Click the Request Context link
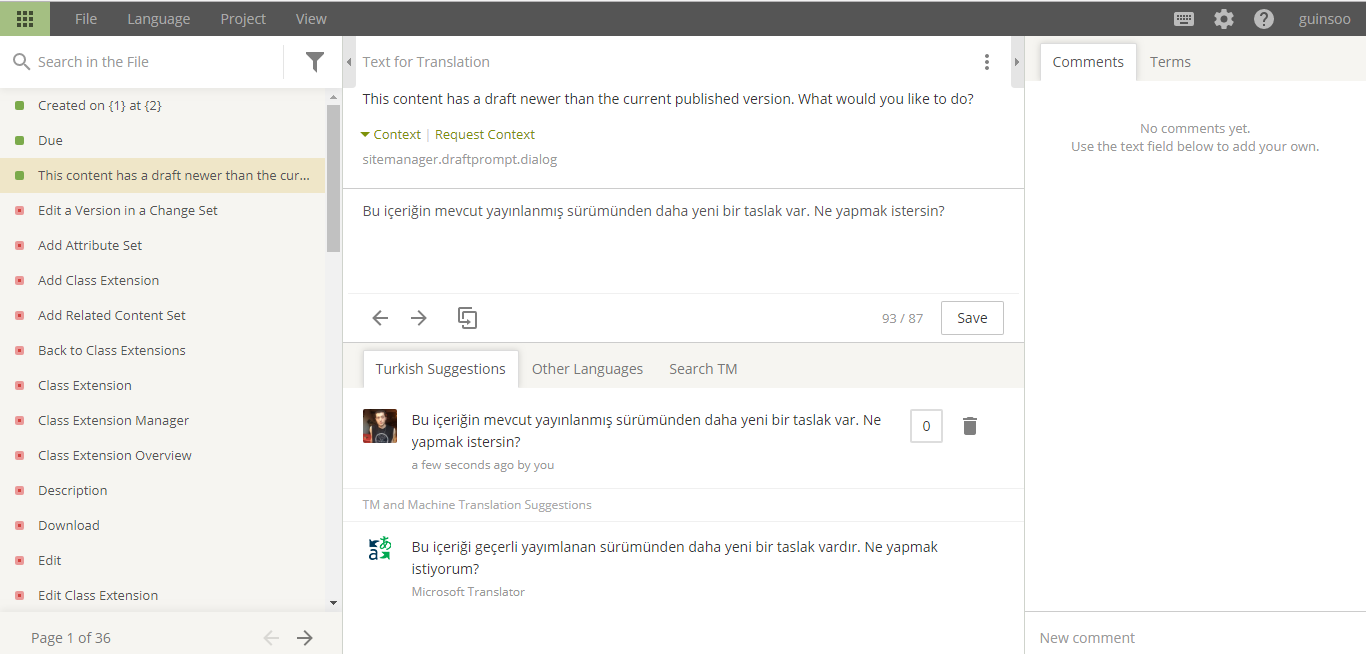Screen dimensions: 1366x654 485,134
